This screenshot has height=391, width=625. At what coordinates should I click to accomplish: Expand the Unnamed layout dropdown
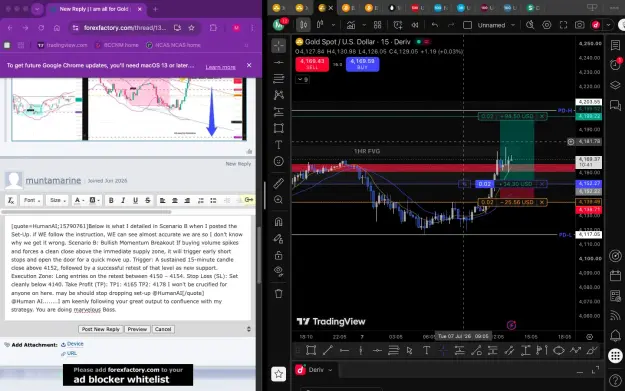point(513,25)
